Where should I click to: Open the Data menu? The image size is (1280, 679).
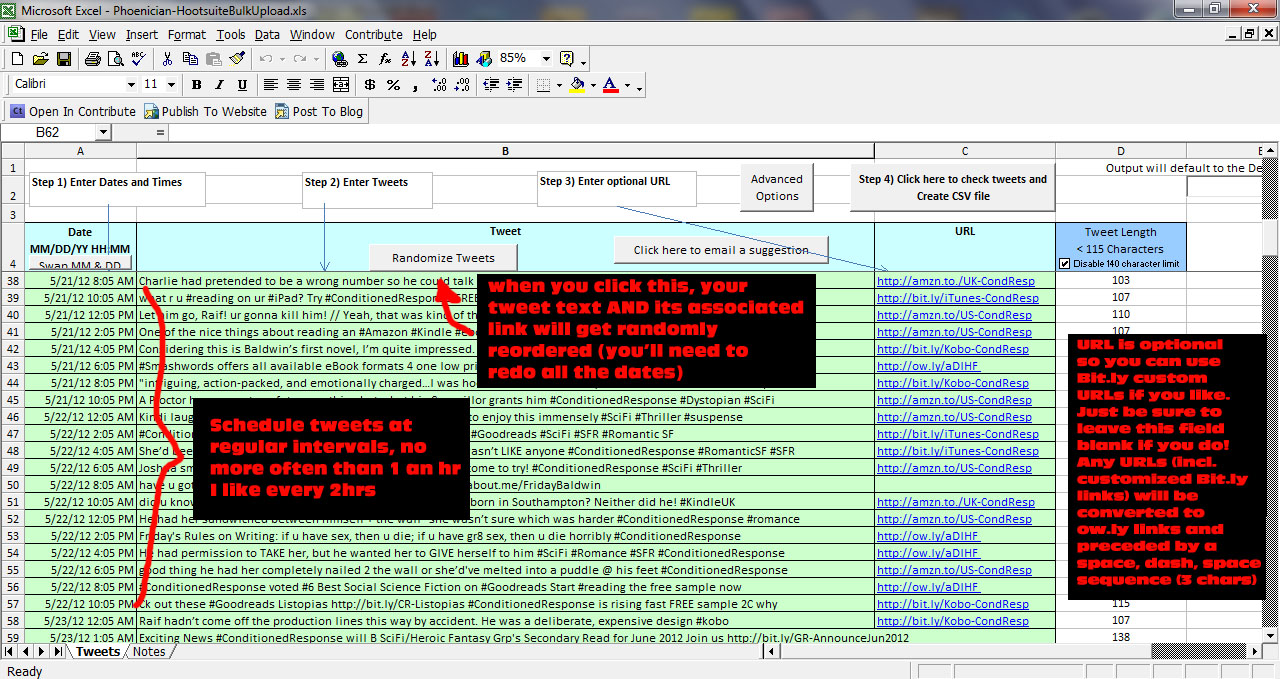point(267,34)
